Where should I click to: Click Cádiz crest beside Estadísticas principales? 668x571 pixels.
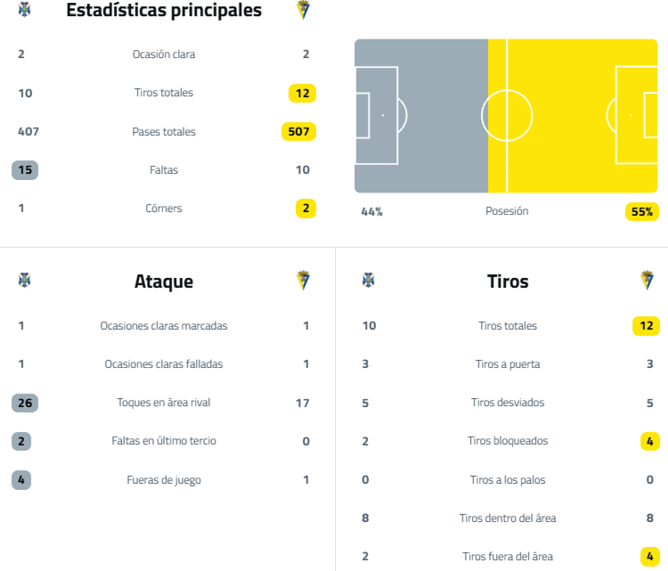[x=303, y=9]
